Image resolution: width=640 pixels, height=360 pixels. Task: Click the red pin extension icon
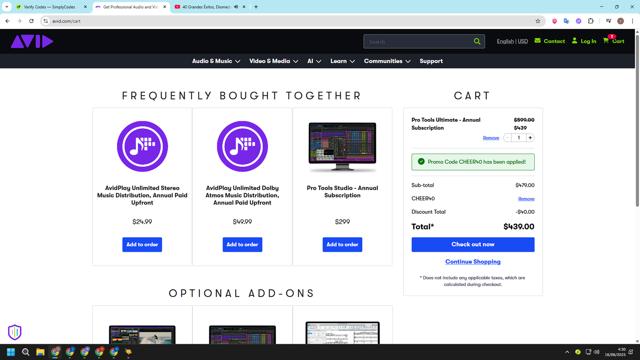(x=554, y=21)
